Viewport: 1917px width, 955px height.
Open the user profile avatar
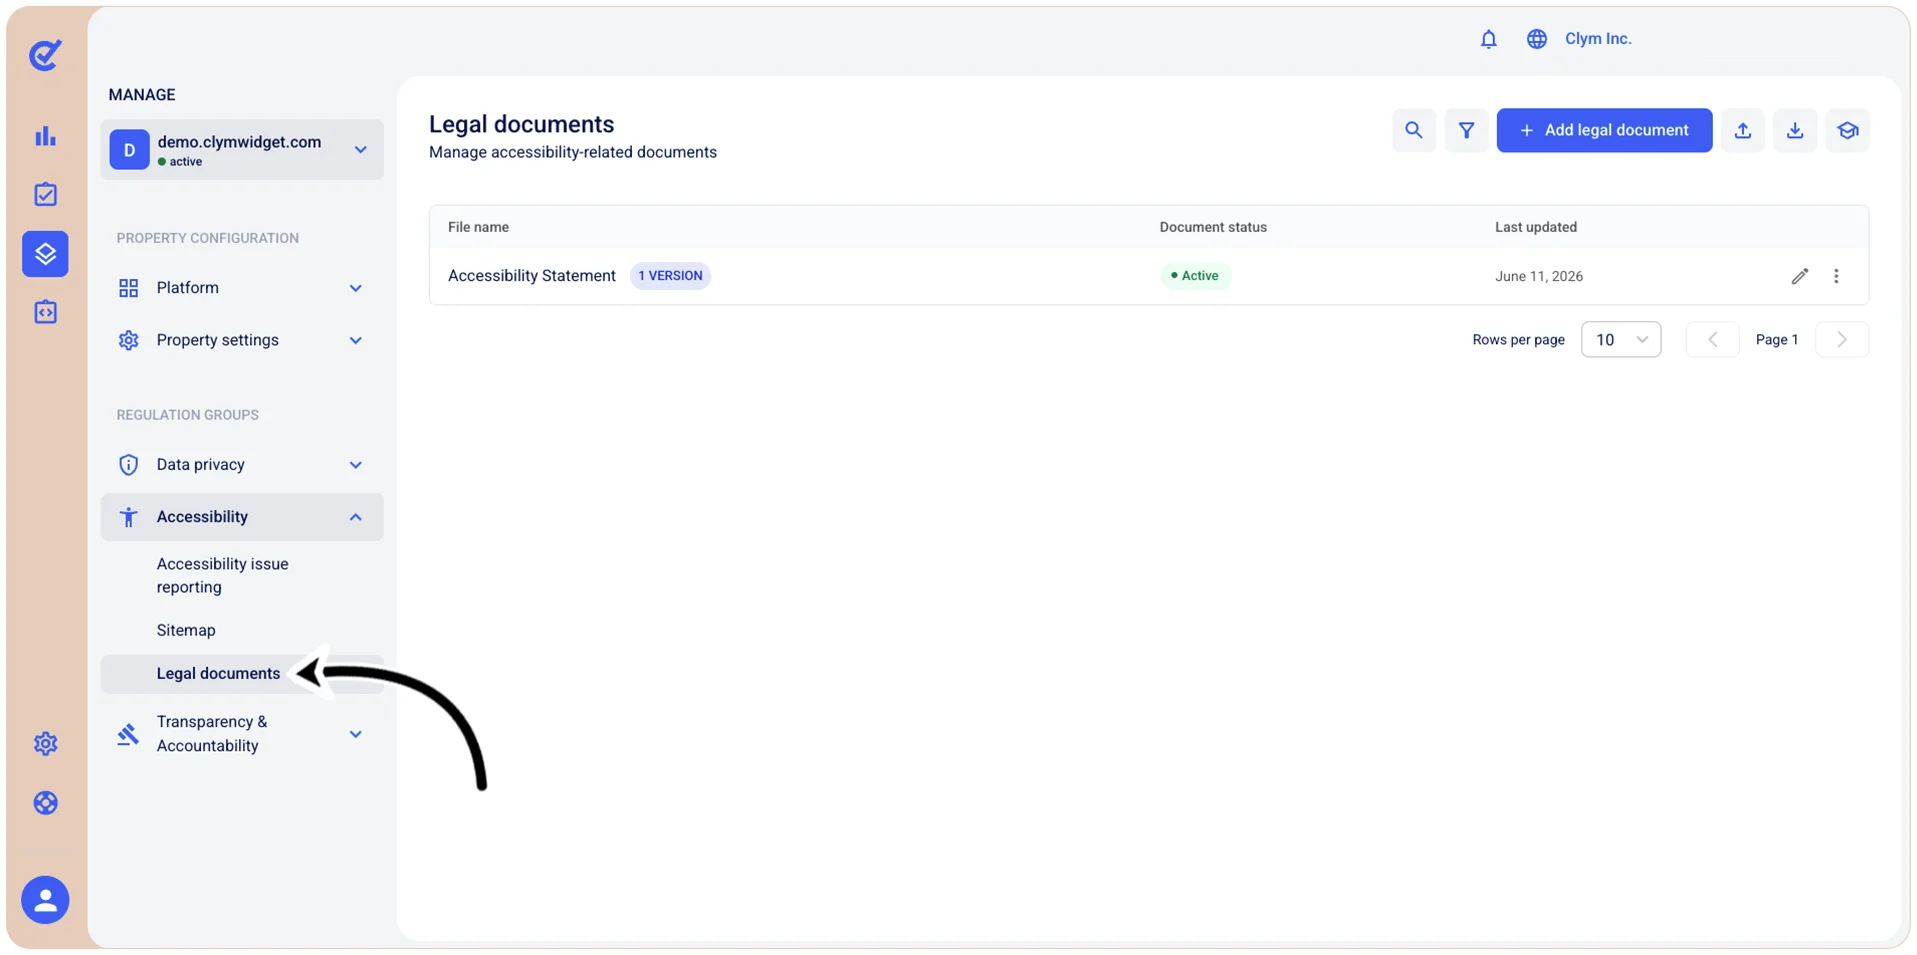point(45,900)
